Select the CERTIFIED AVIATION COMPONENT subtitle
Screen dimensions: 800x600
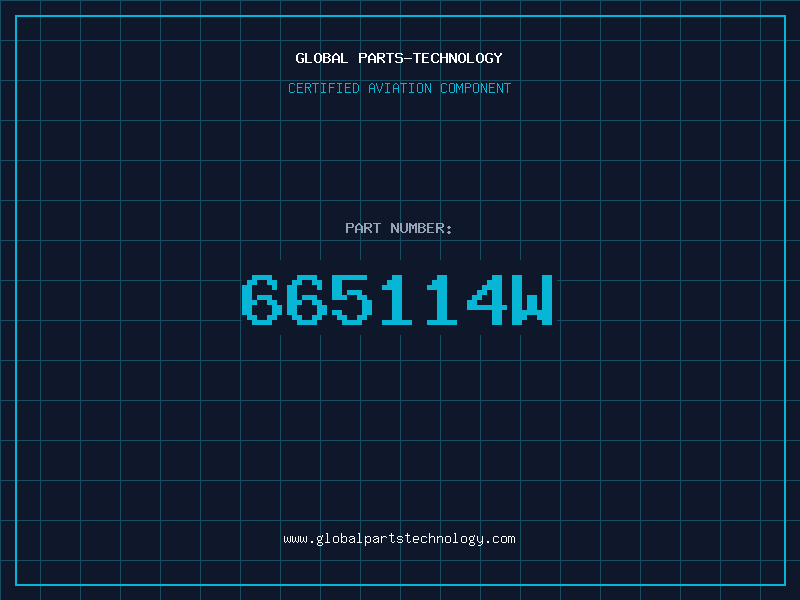click(399, 88)
